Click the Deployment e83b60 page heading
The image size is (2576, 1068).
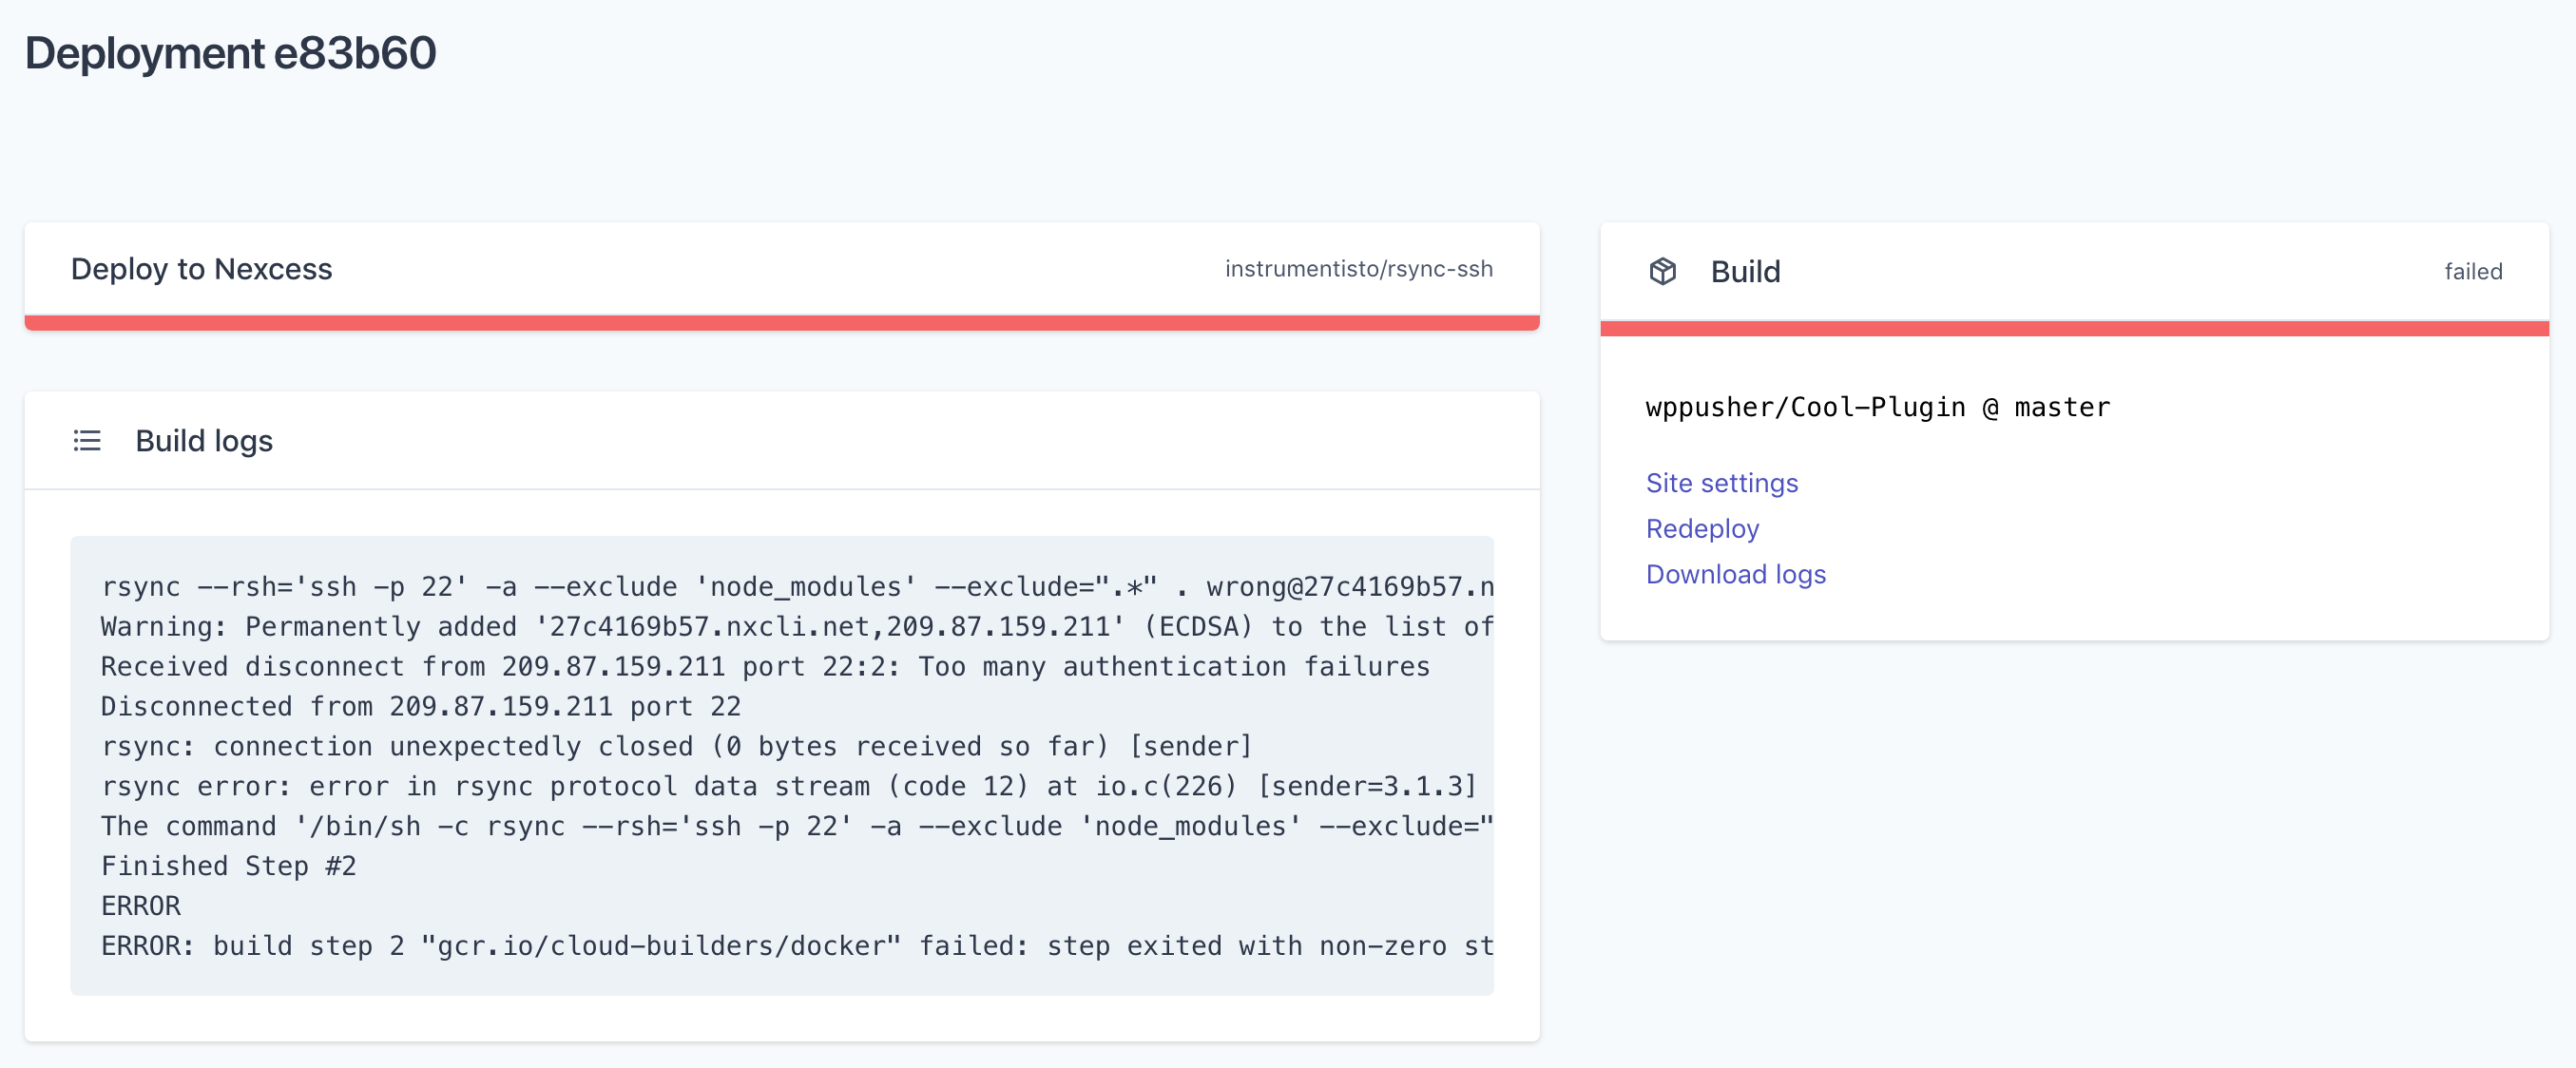[x=230, y=53]
